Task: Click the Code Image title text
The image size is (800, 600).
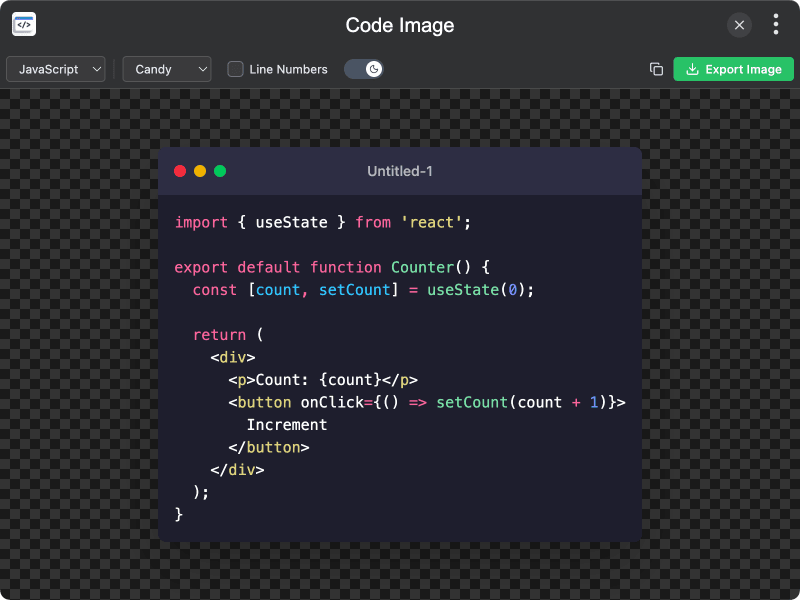Action: [400, 25]
